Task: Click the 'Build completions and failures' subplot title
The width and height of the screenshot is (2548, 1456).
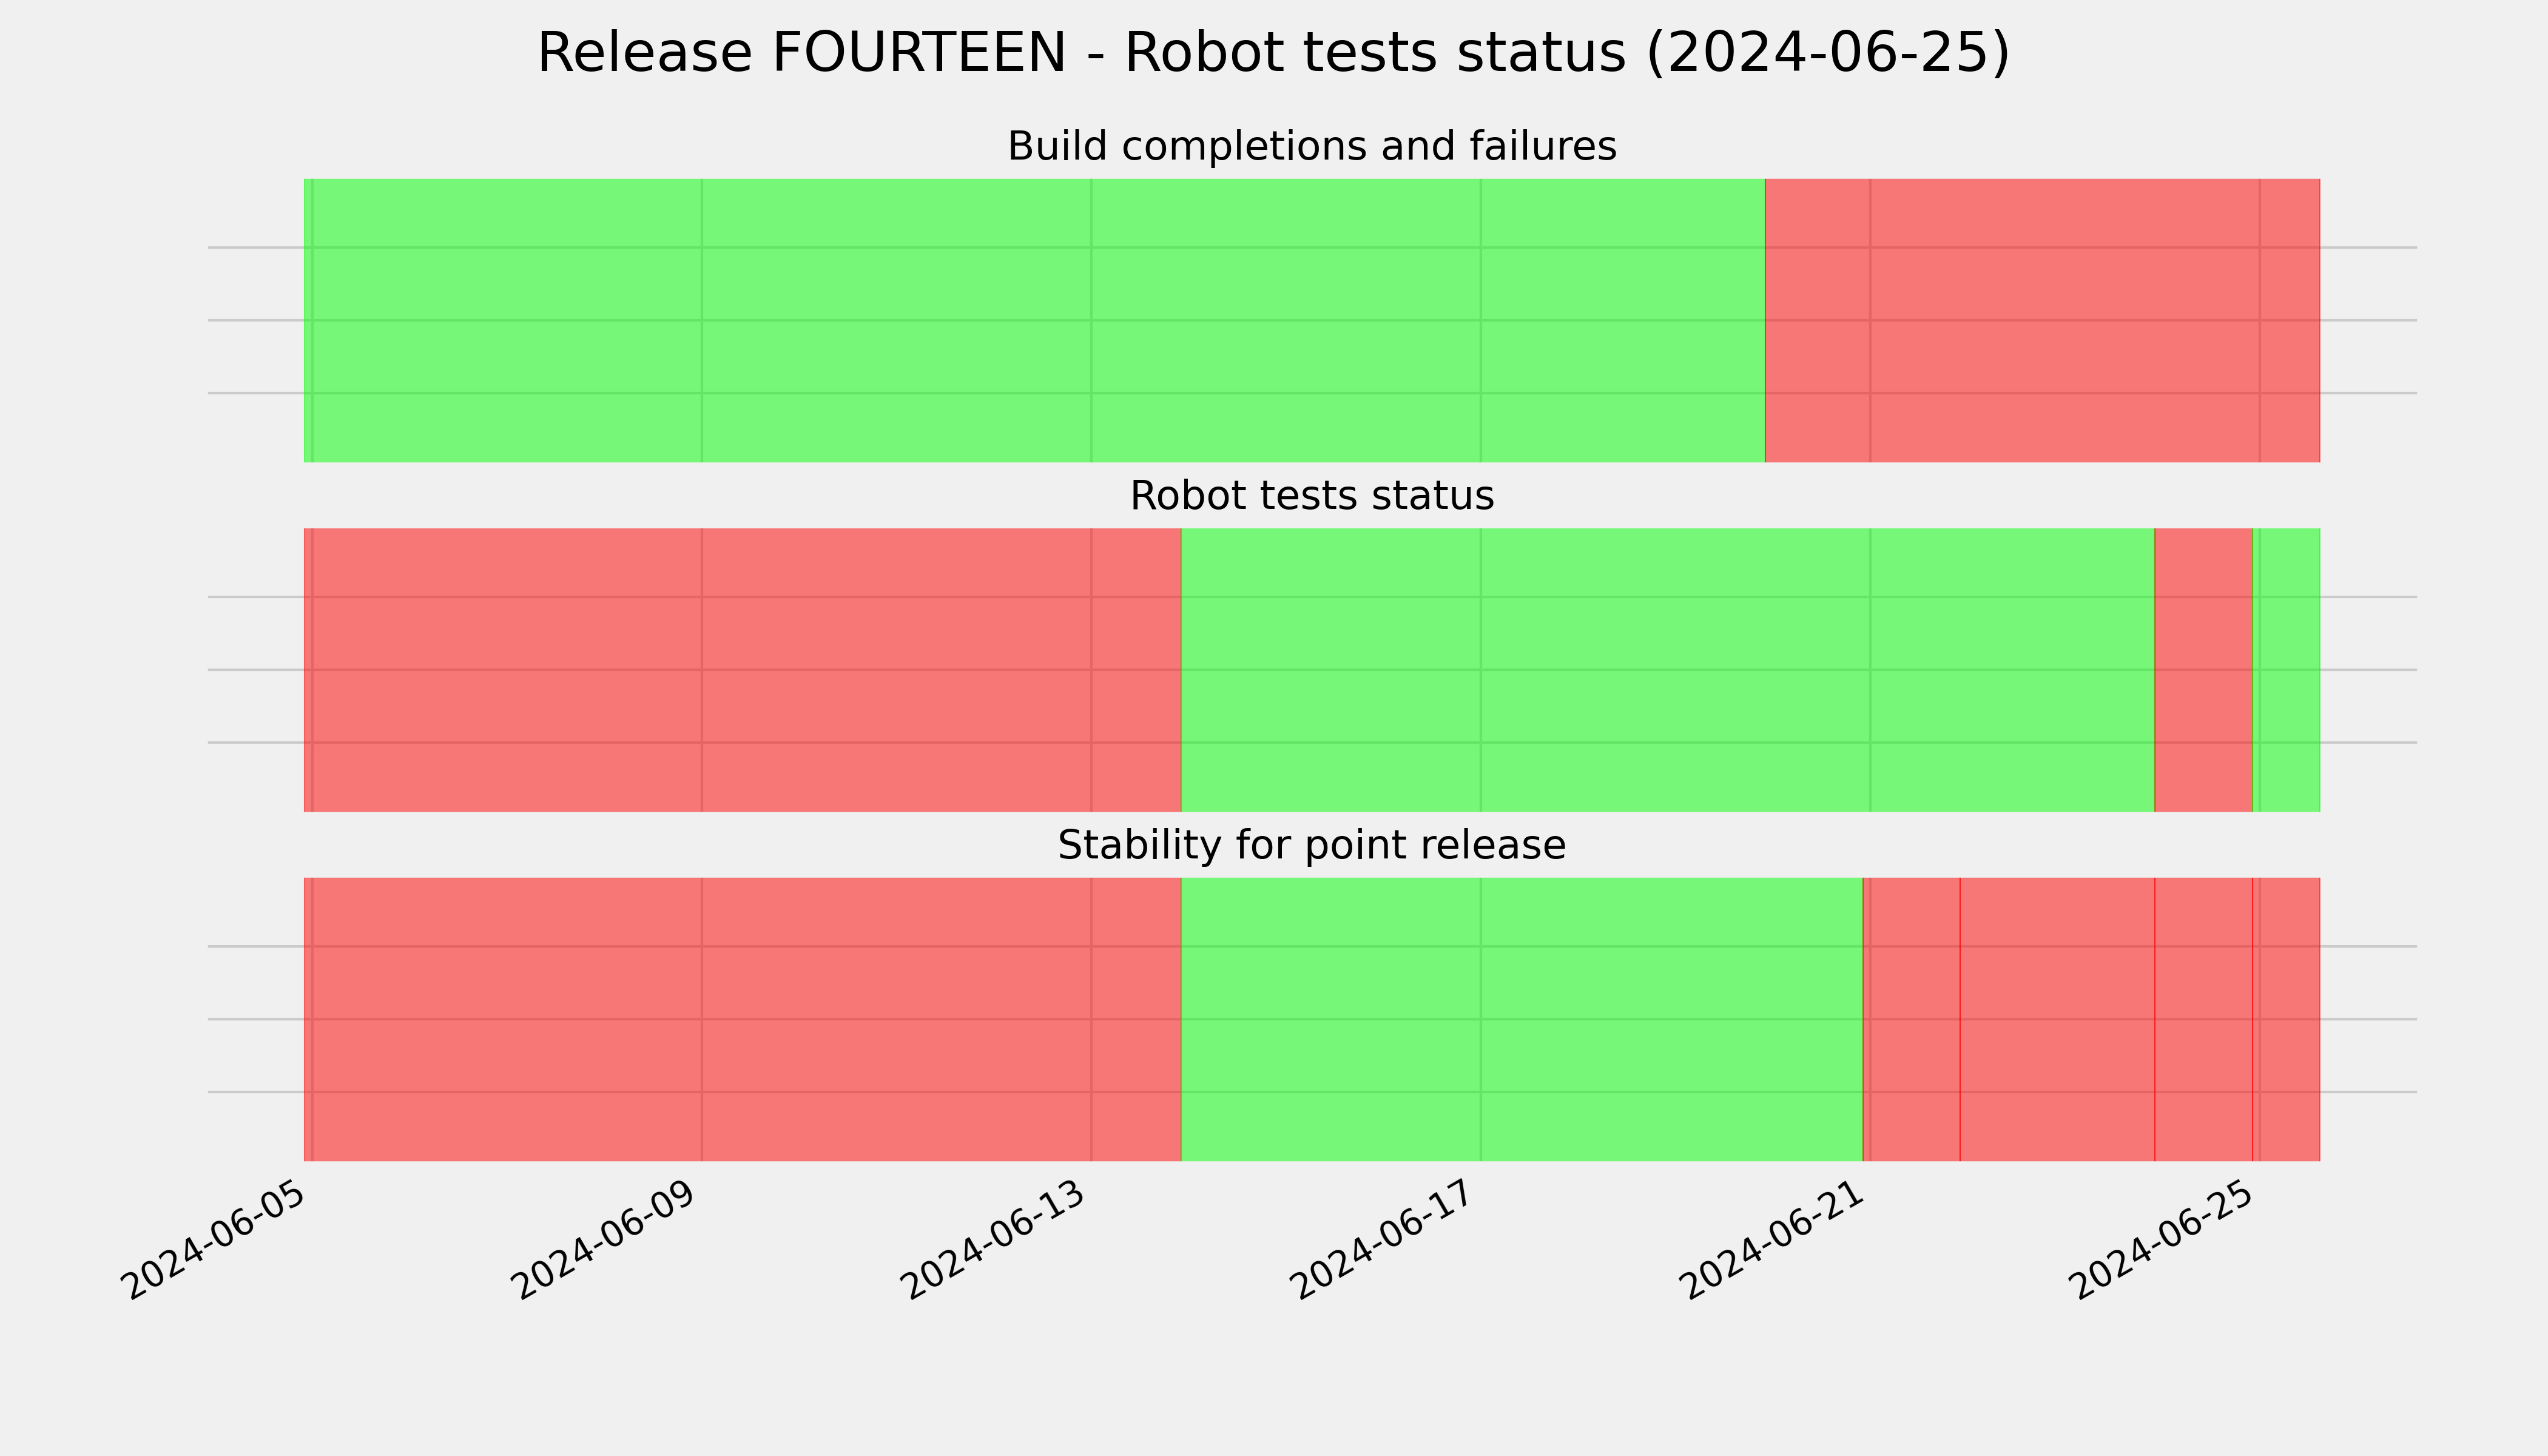Action: pyautogui.click(x=1311, y=146)
